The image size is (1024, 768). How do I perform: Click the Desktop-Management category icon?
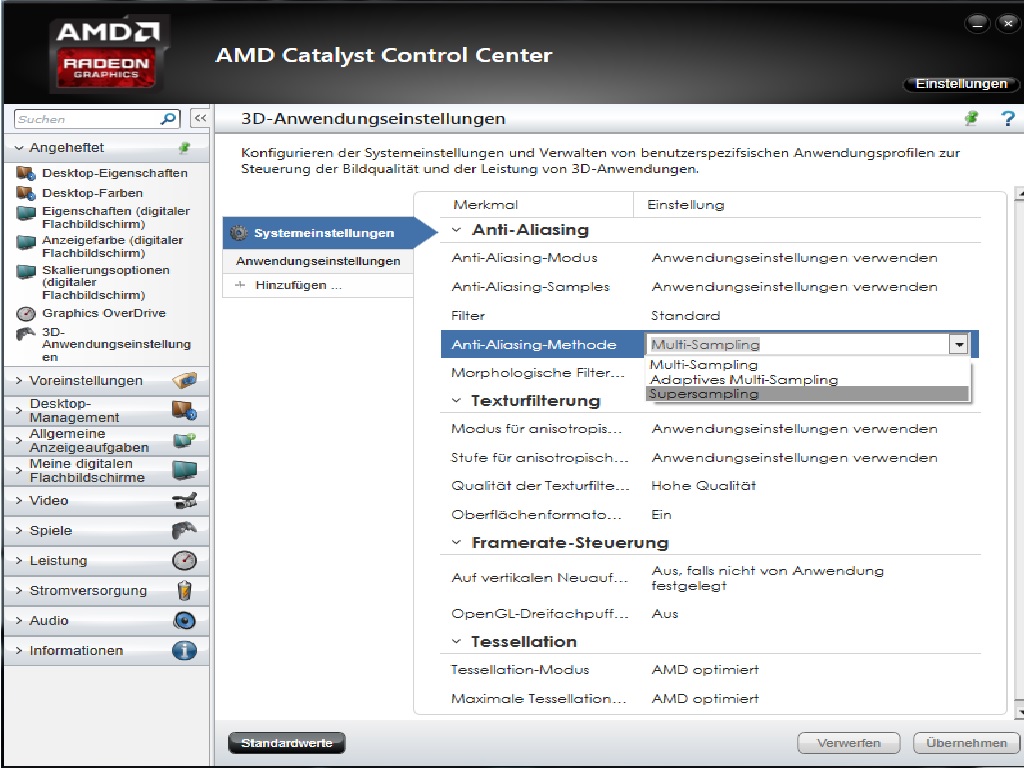coord(185,410)
